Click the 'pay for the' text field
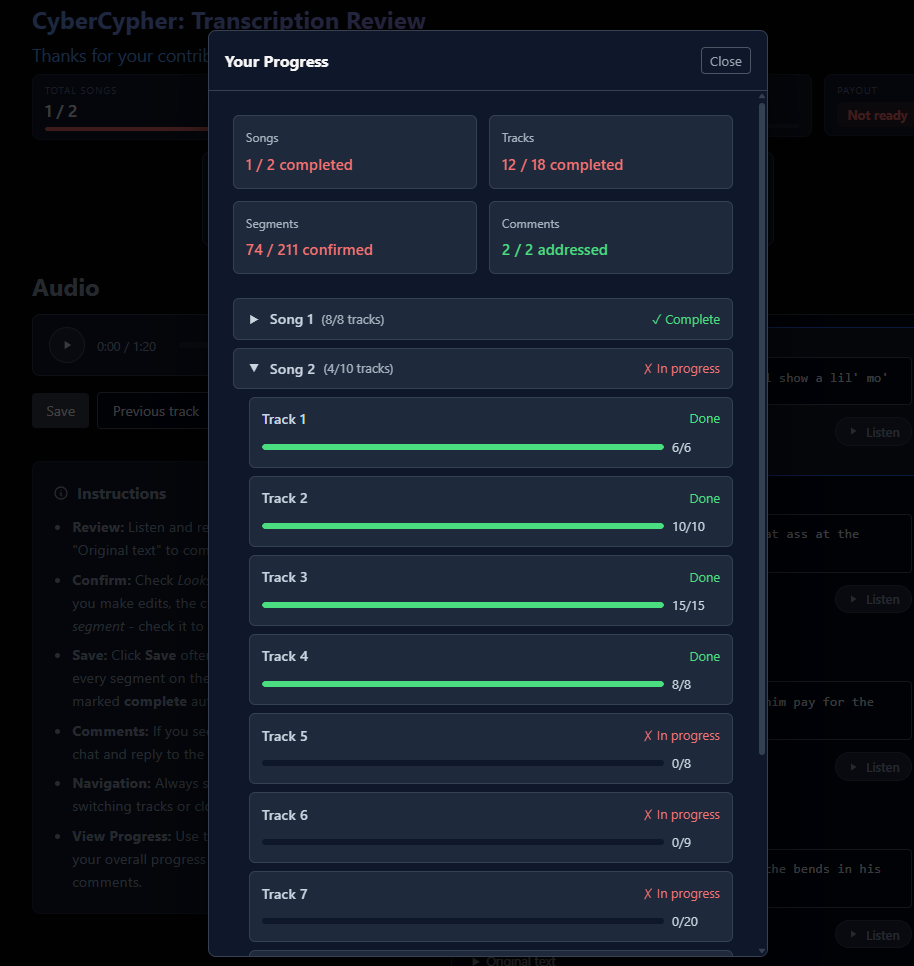Screen dimensions: 914x966 [839, 710]
